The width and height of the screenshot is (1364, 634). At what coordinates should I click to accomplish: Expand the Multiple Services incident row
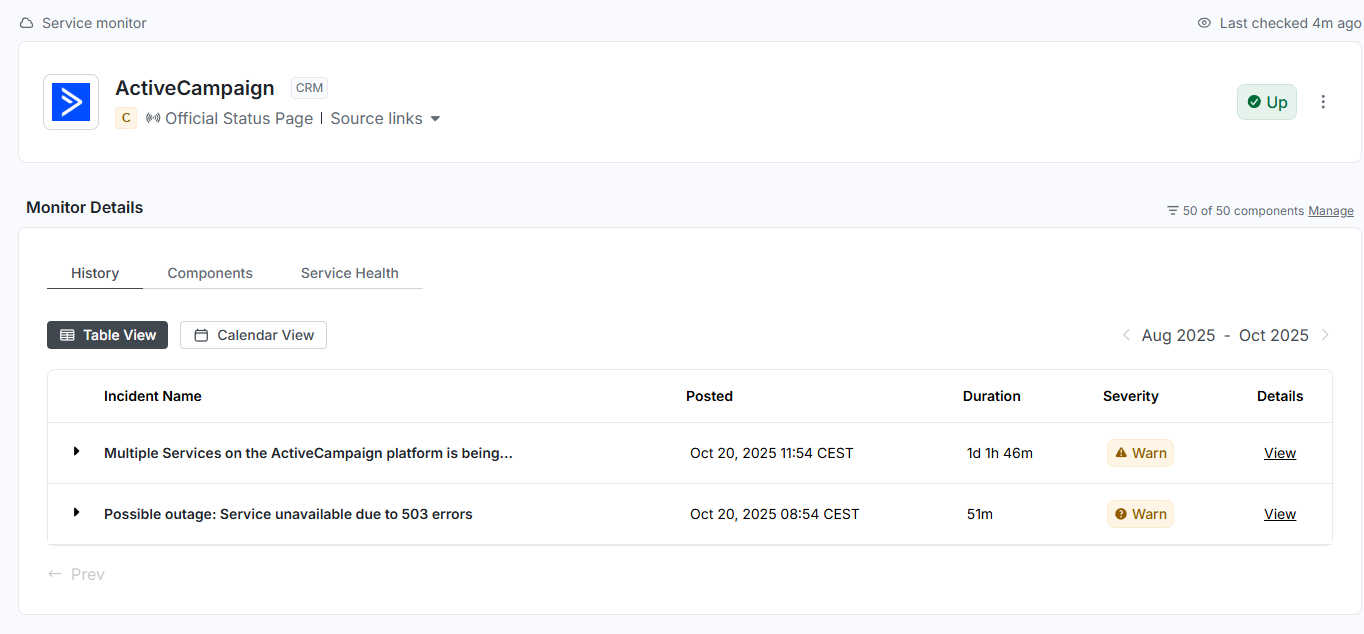tap(76, 452)
